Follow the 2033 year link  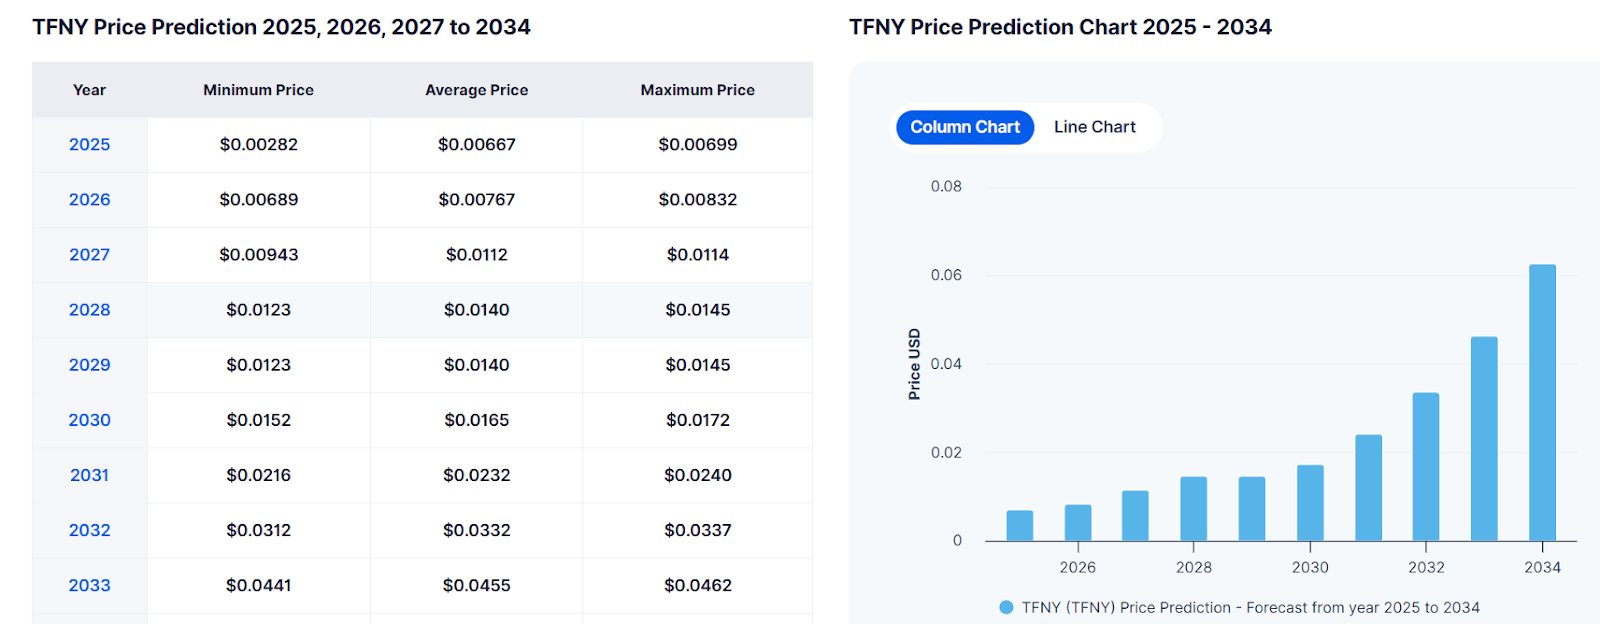(x=89, y=585)
